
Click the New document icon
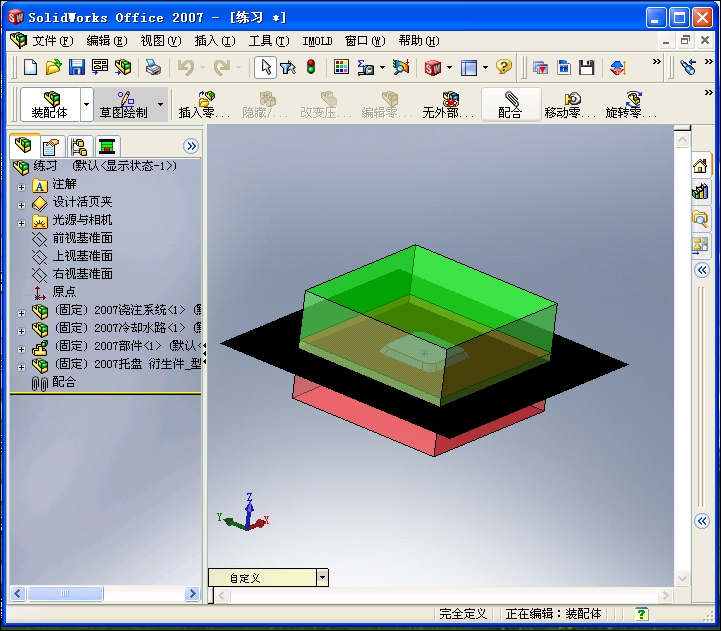pos(30,68)
